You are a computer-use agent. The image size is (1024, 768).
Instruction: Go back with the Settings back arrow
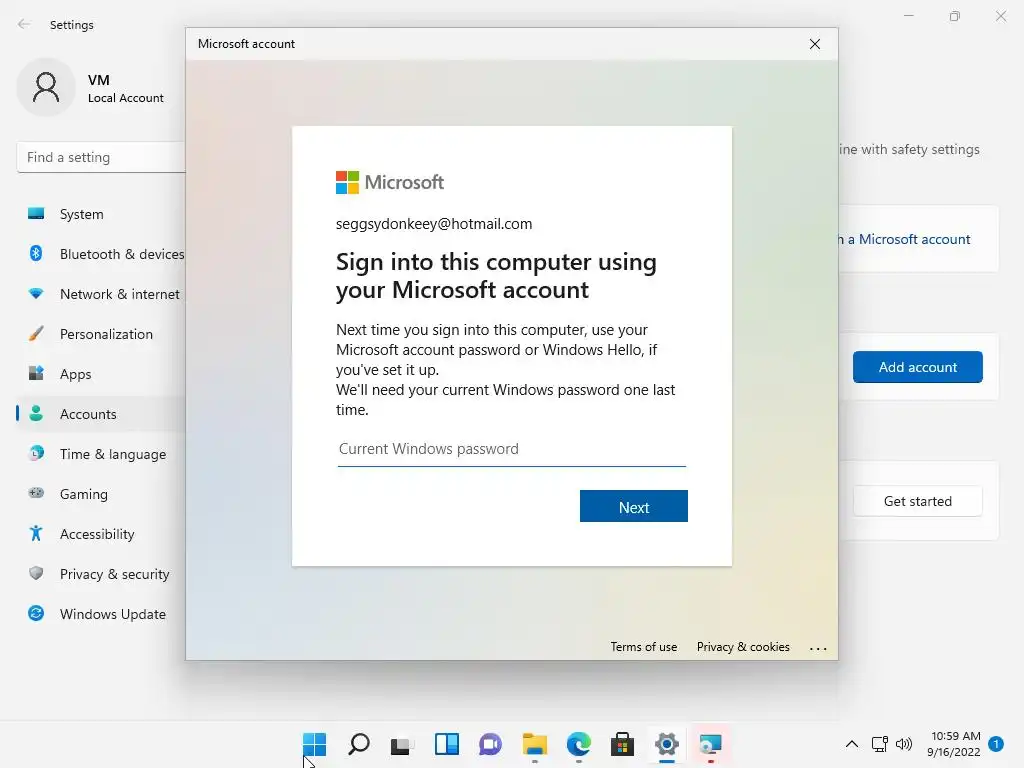tap(24, 24)
